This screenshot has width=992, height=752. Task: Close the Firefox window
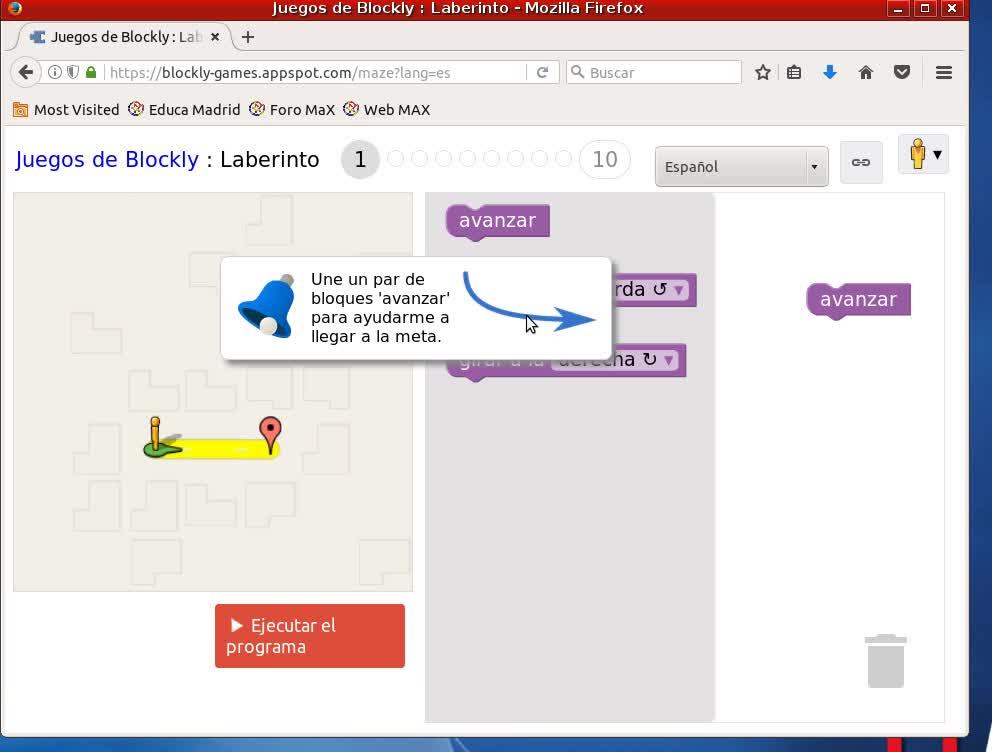pos(952,9)
